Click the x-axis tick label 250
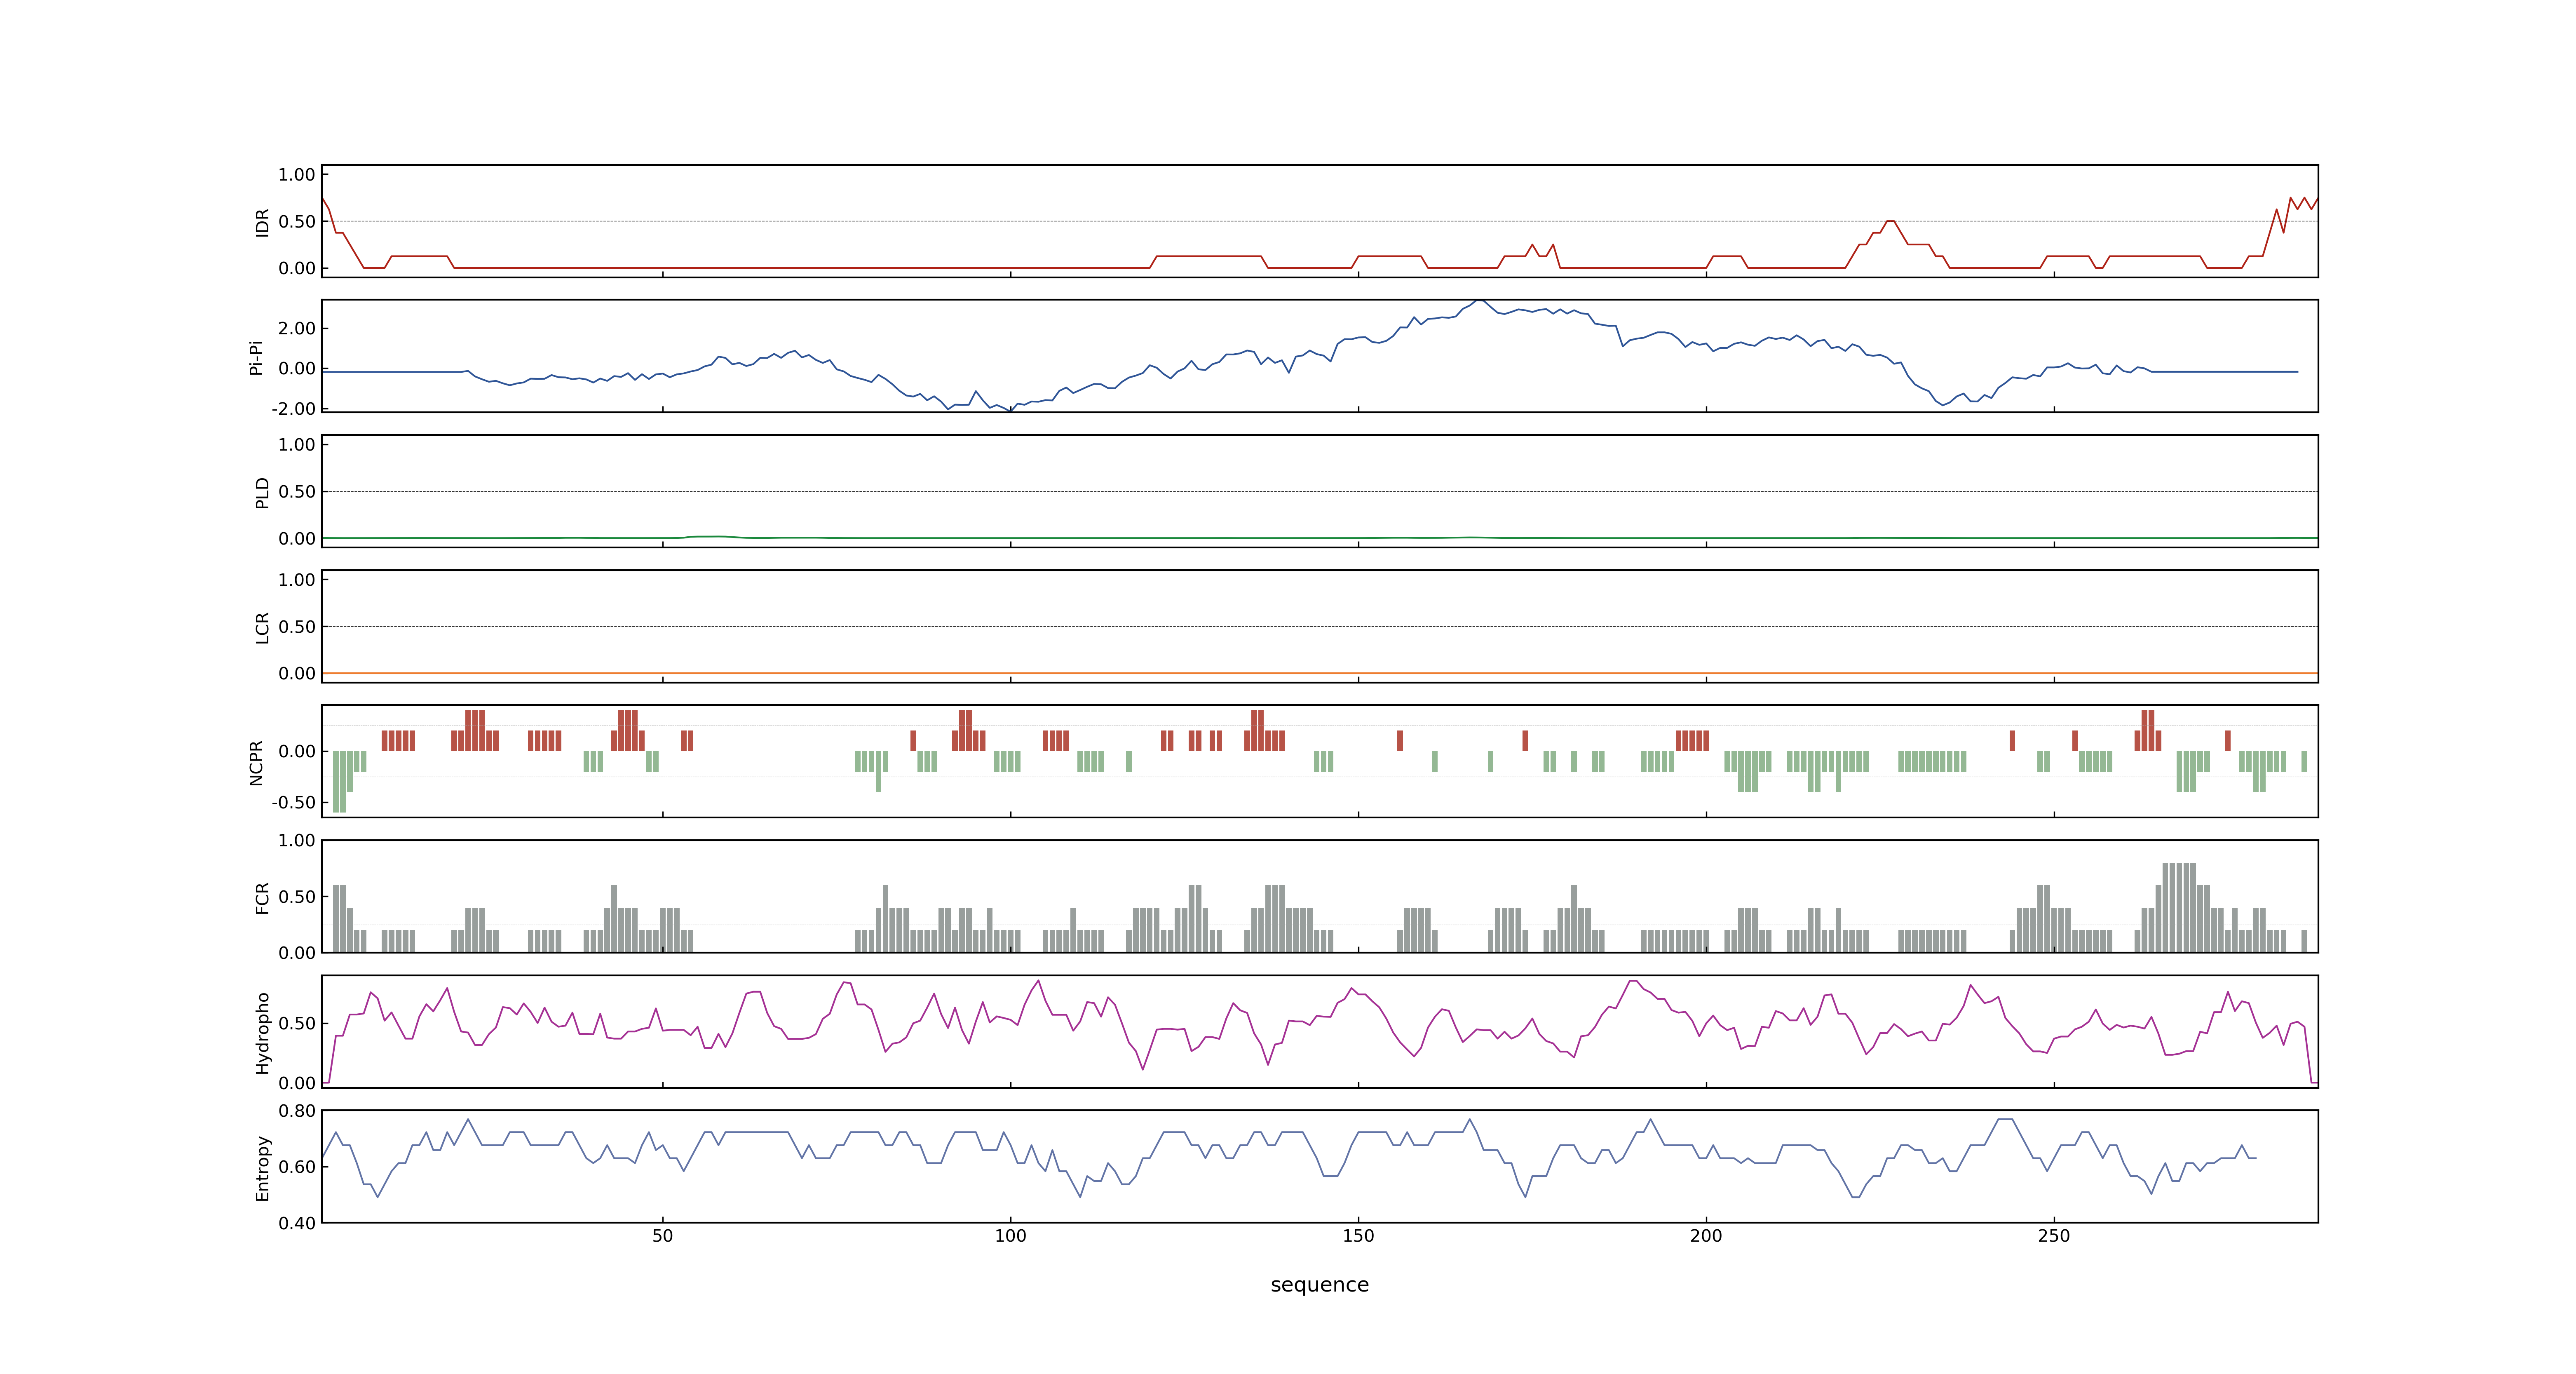 2054,1236
